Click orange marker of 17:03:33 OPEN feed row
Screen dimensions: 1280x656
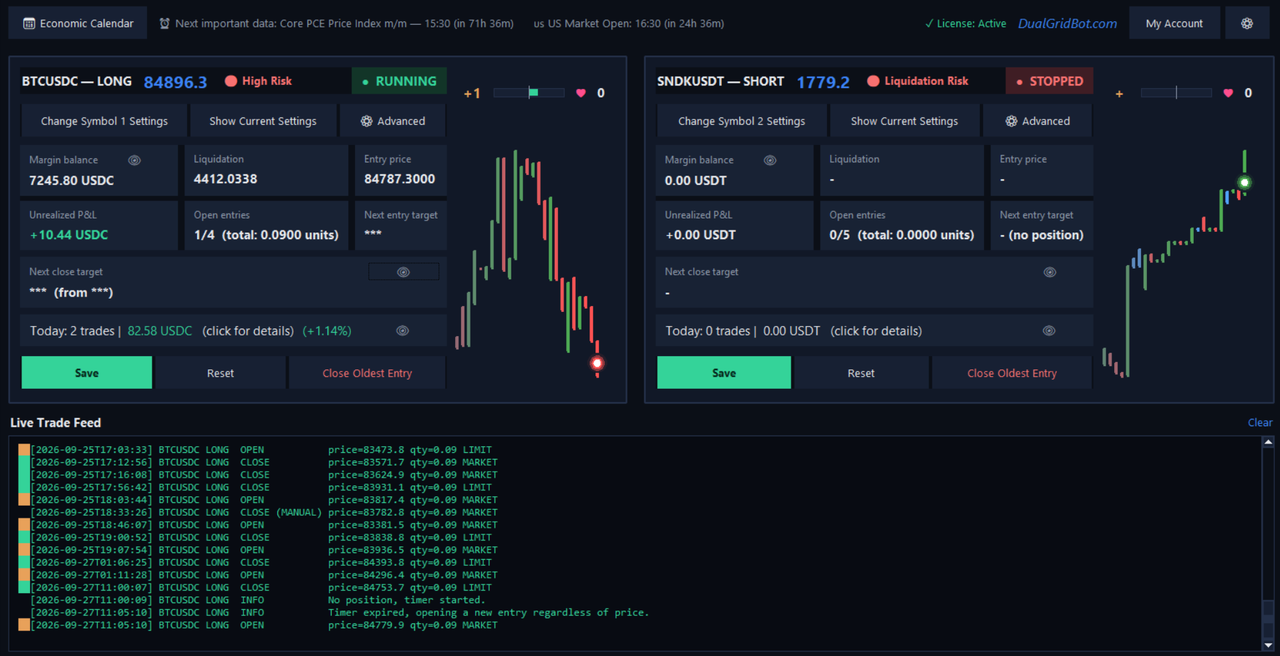[x=24, y=450]
